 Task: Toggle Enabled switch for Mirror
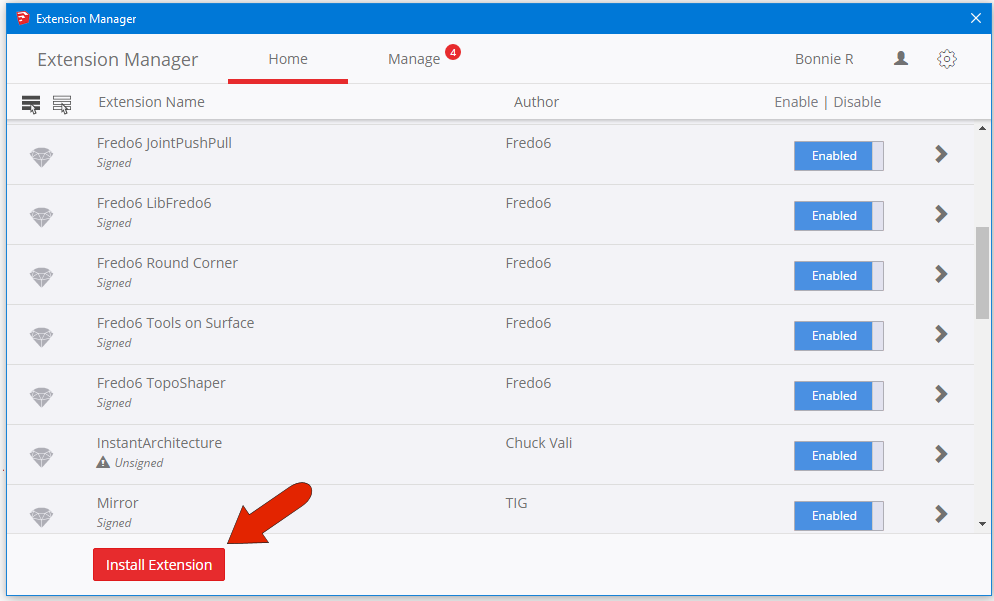(x=839, y=515)
